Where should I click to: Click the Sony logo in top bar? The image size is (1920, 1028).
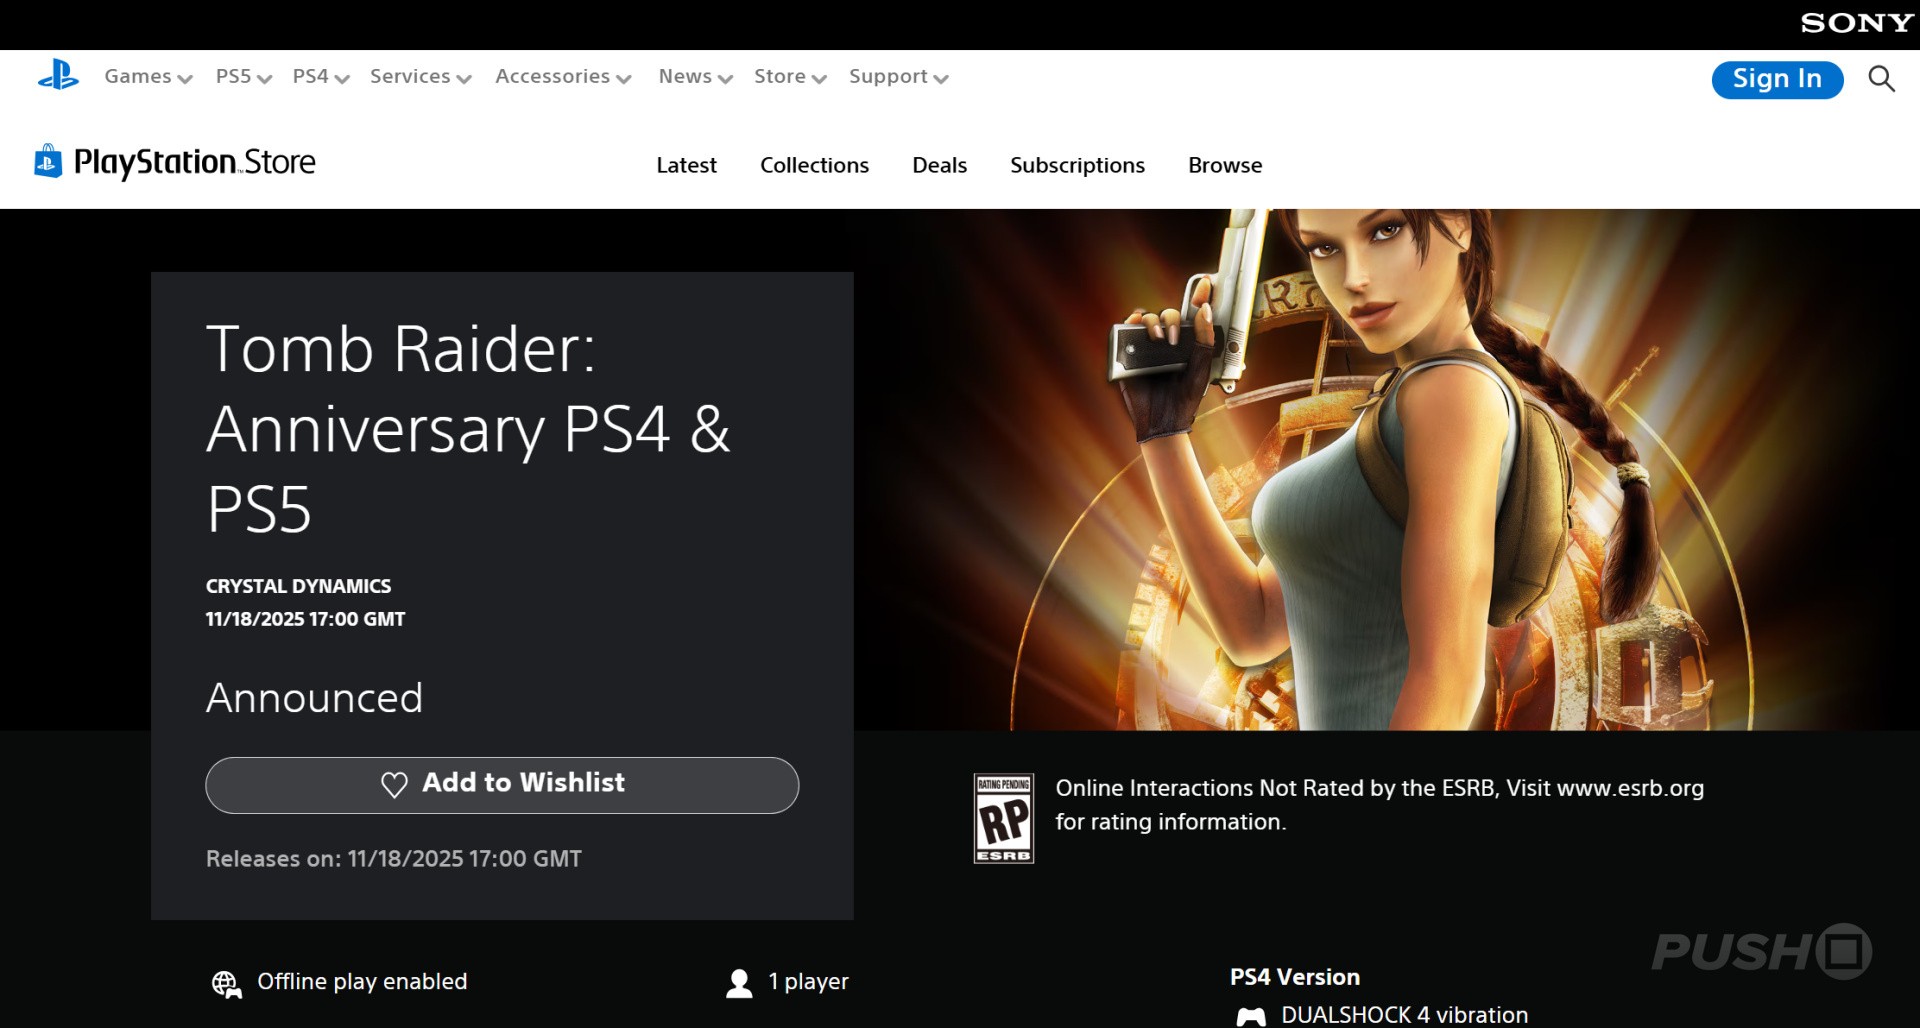point(1856,23)
